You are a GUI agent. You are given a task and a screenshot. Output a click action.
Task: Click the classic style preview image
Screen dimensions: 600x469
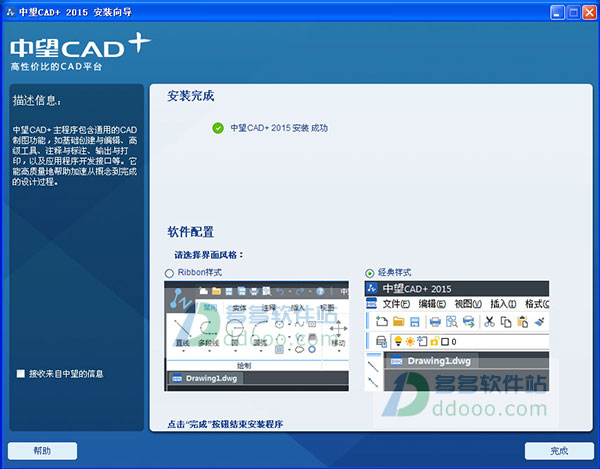pyautogui.click(x=457, y=336)
